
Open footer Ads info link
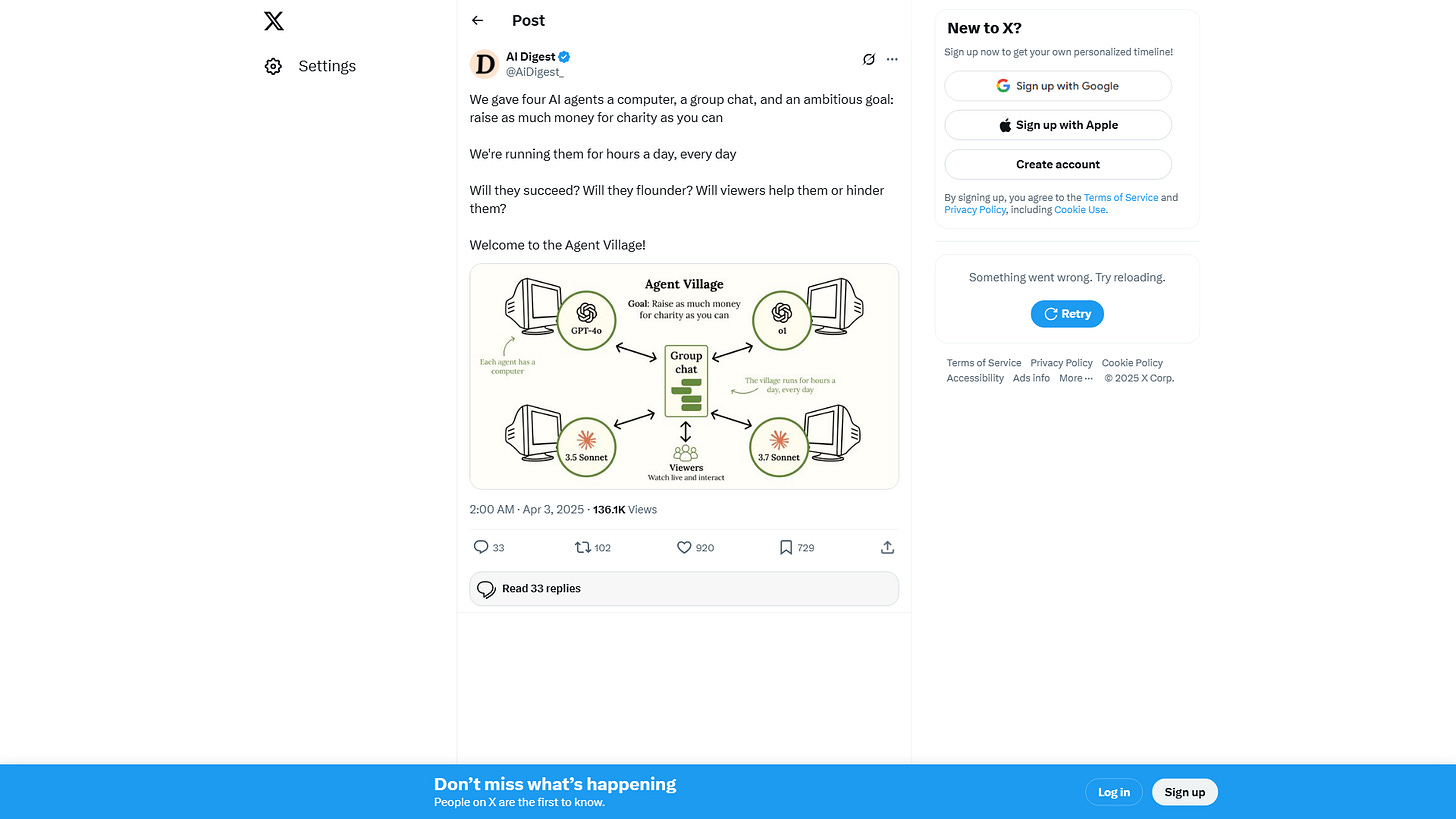tap(1031, 378)
